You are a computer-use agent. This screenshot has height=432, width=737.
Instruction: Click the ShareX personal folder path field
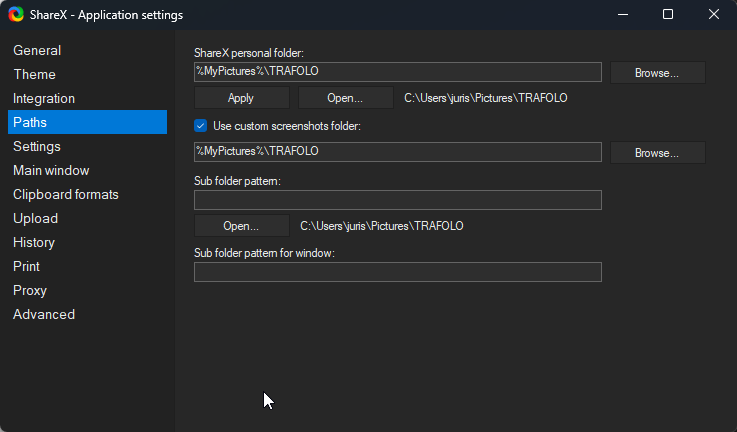coord(398,72)
